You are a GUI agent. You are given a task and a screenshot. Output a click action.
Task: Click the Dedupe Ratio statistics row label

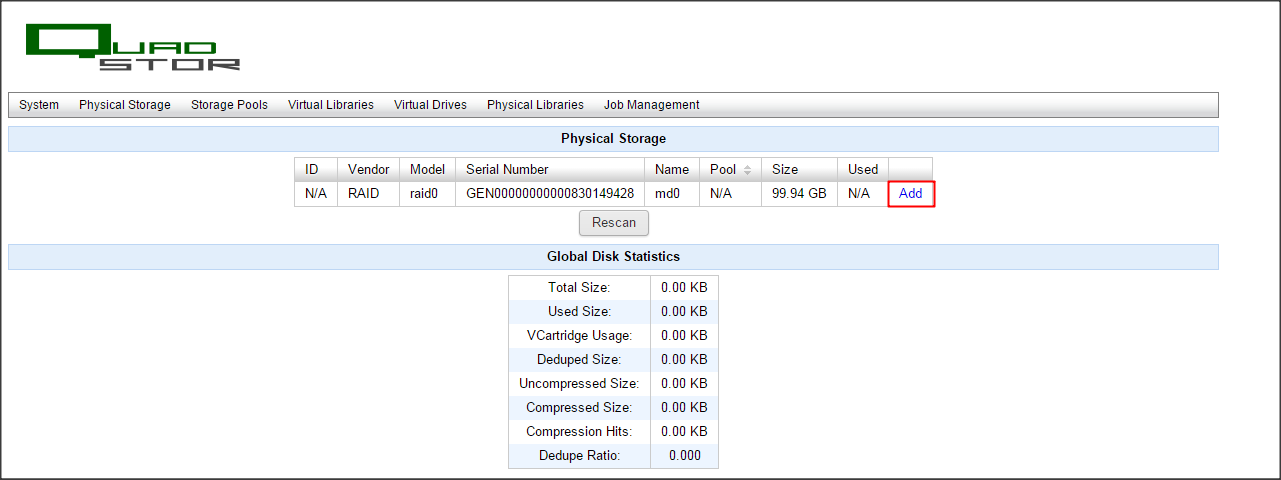[x=579, y=456]
